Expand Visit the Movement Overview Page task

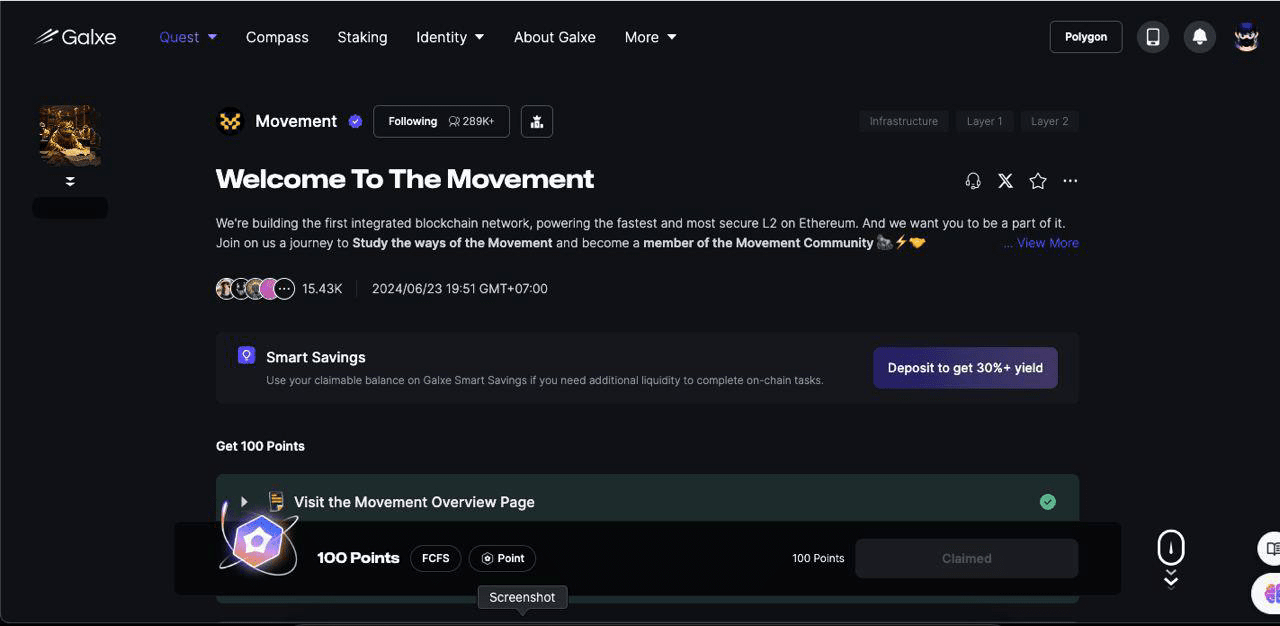pos(244,502)
